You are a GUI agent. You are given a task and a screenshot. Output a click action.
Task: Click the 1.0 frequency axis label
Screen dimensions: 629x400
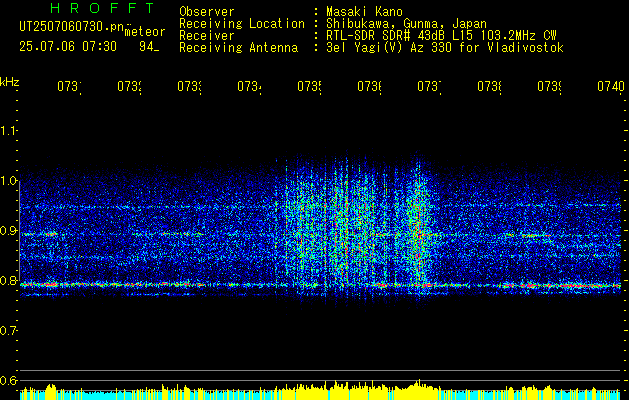point(9,181)
